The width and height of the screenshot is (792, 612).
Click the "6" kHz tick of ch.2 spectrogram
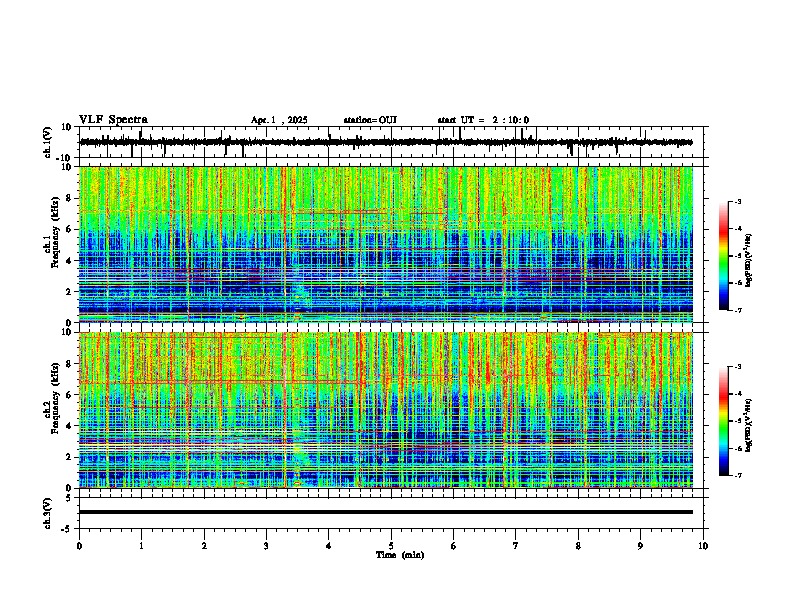(70, 395)
